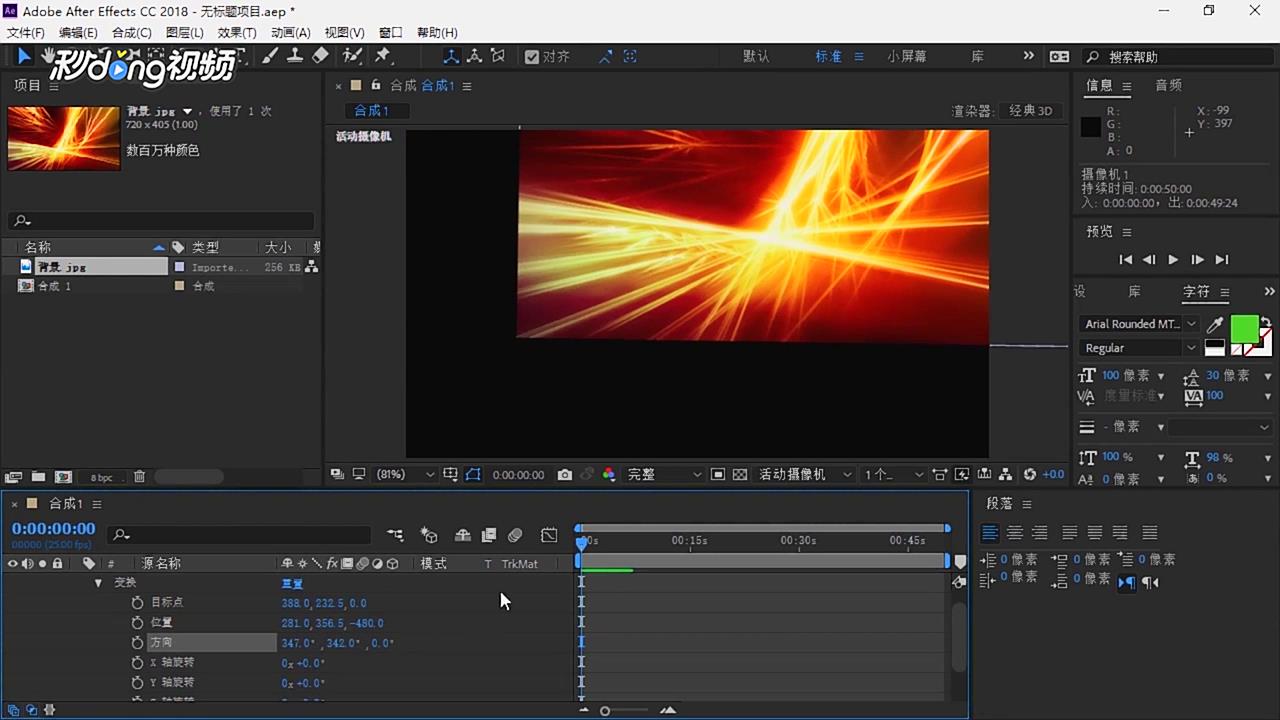This screenshot has width=1280, height=720.
Task: Toggle the 对齐 snapping checkbox
Action: click(x=532, y=57)
